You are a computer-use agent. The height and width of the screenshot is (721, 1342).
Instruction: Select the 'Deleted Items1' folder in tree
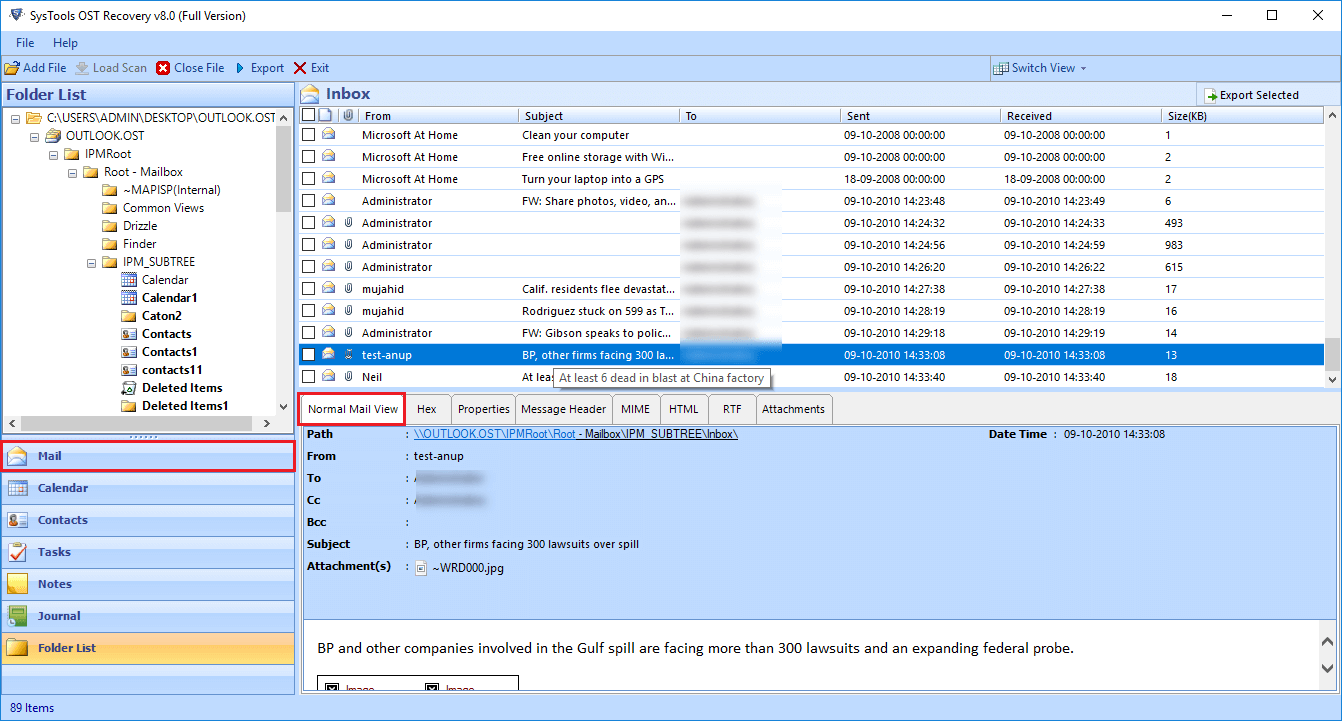coord(185,406)
